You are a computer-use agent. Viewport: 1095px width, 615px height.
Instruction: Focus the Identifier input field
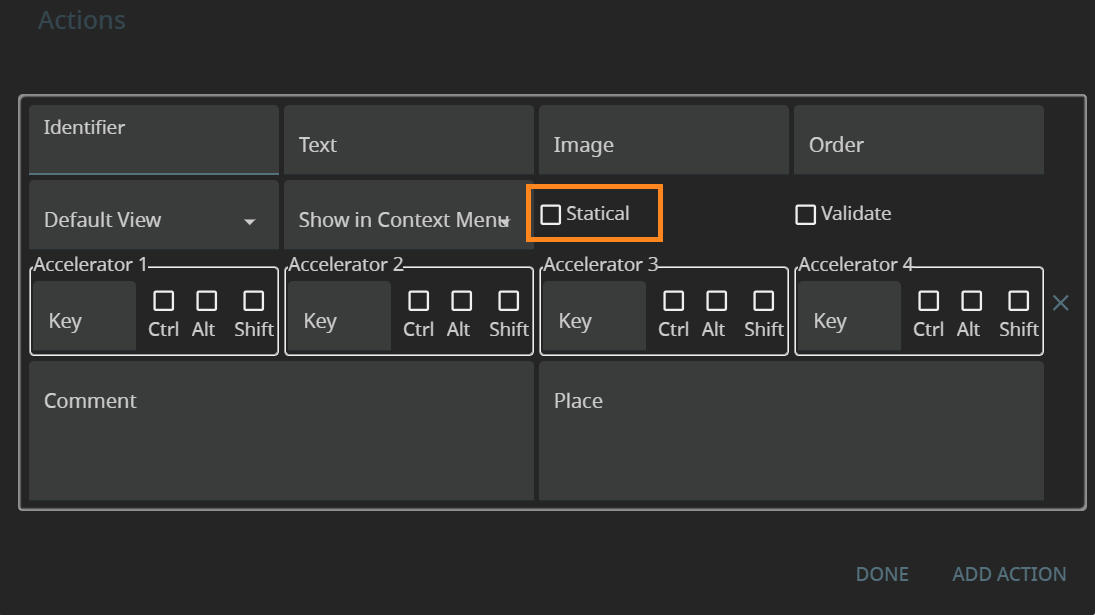point(153,141)
